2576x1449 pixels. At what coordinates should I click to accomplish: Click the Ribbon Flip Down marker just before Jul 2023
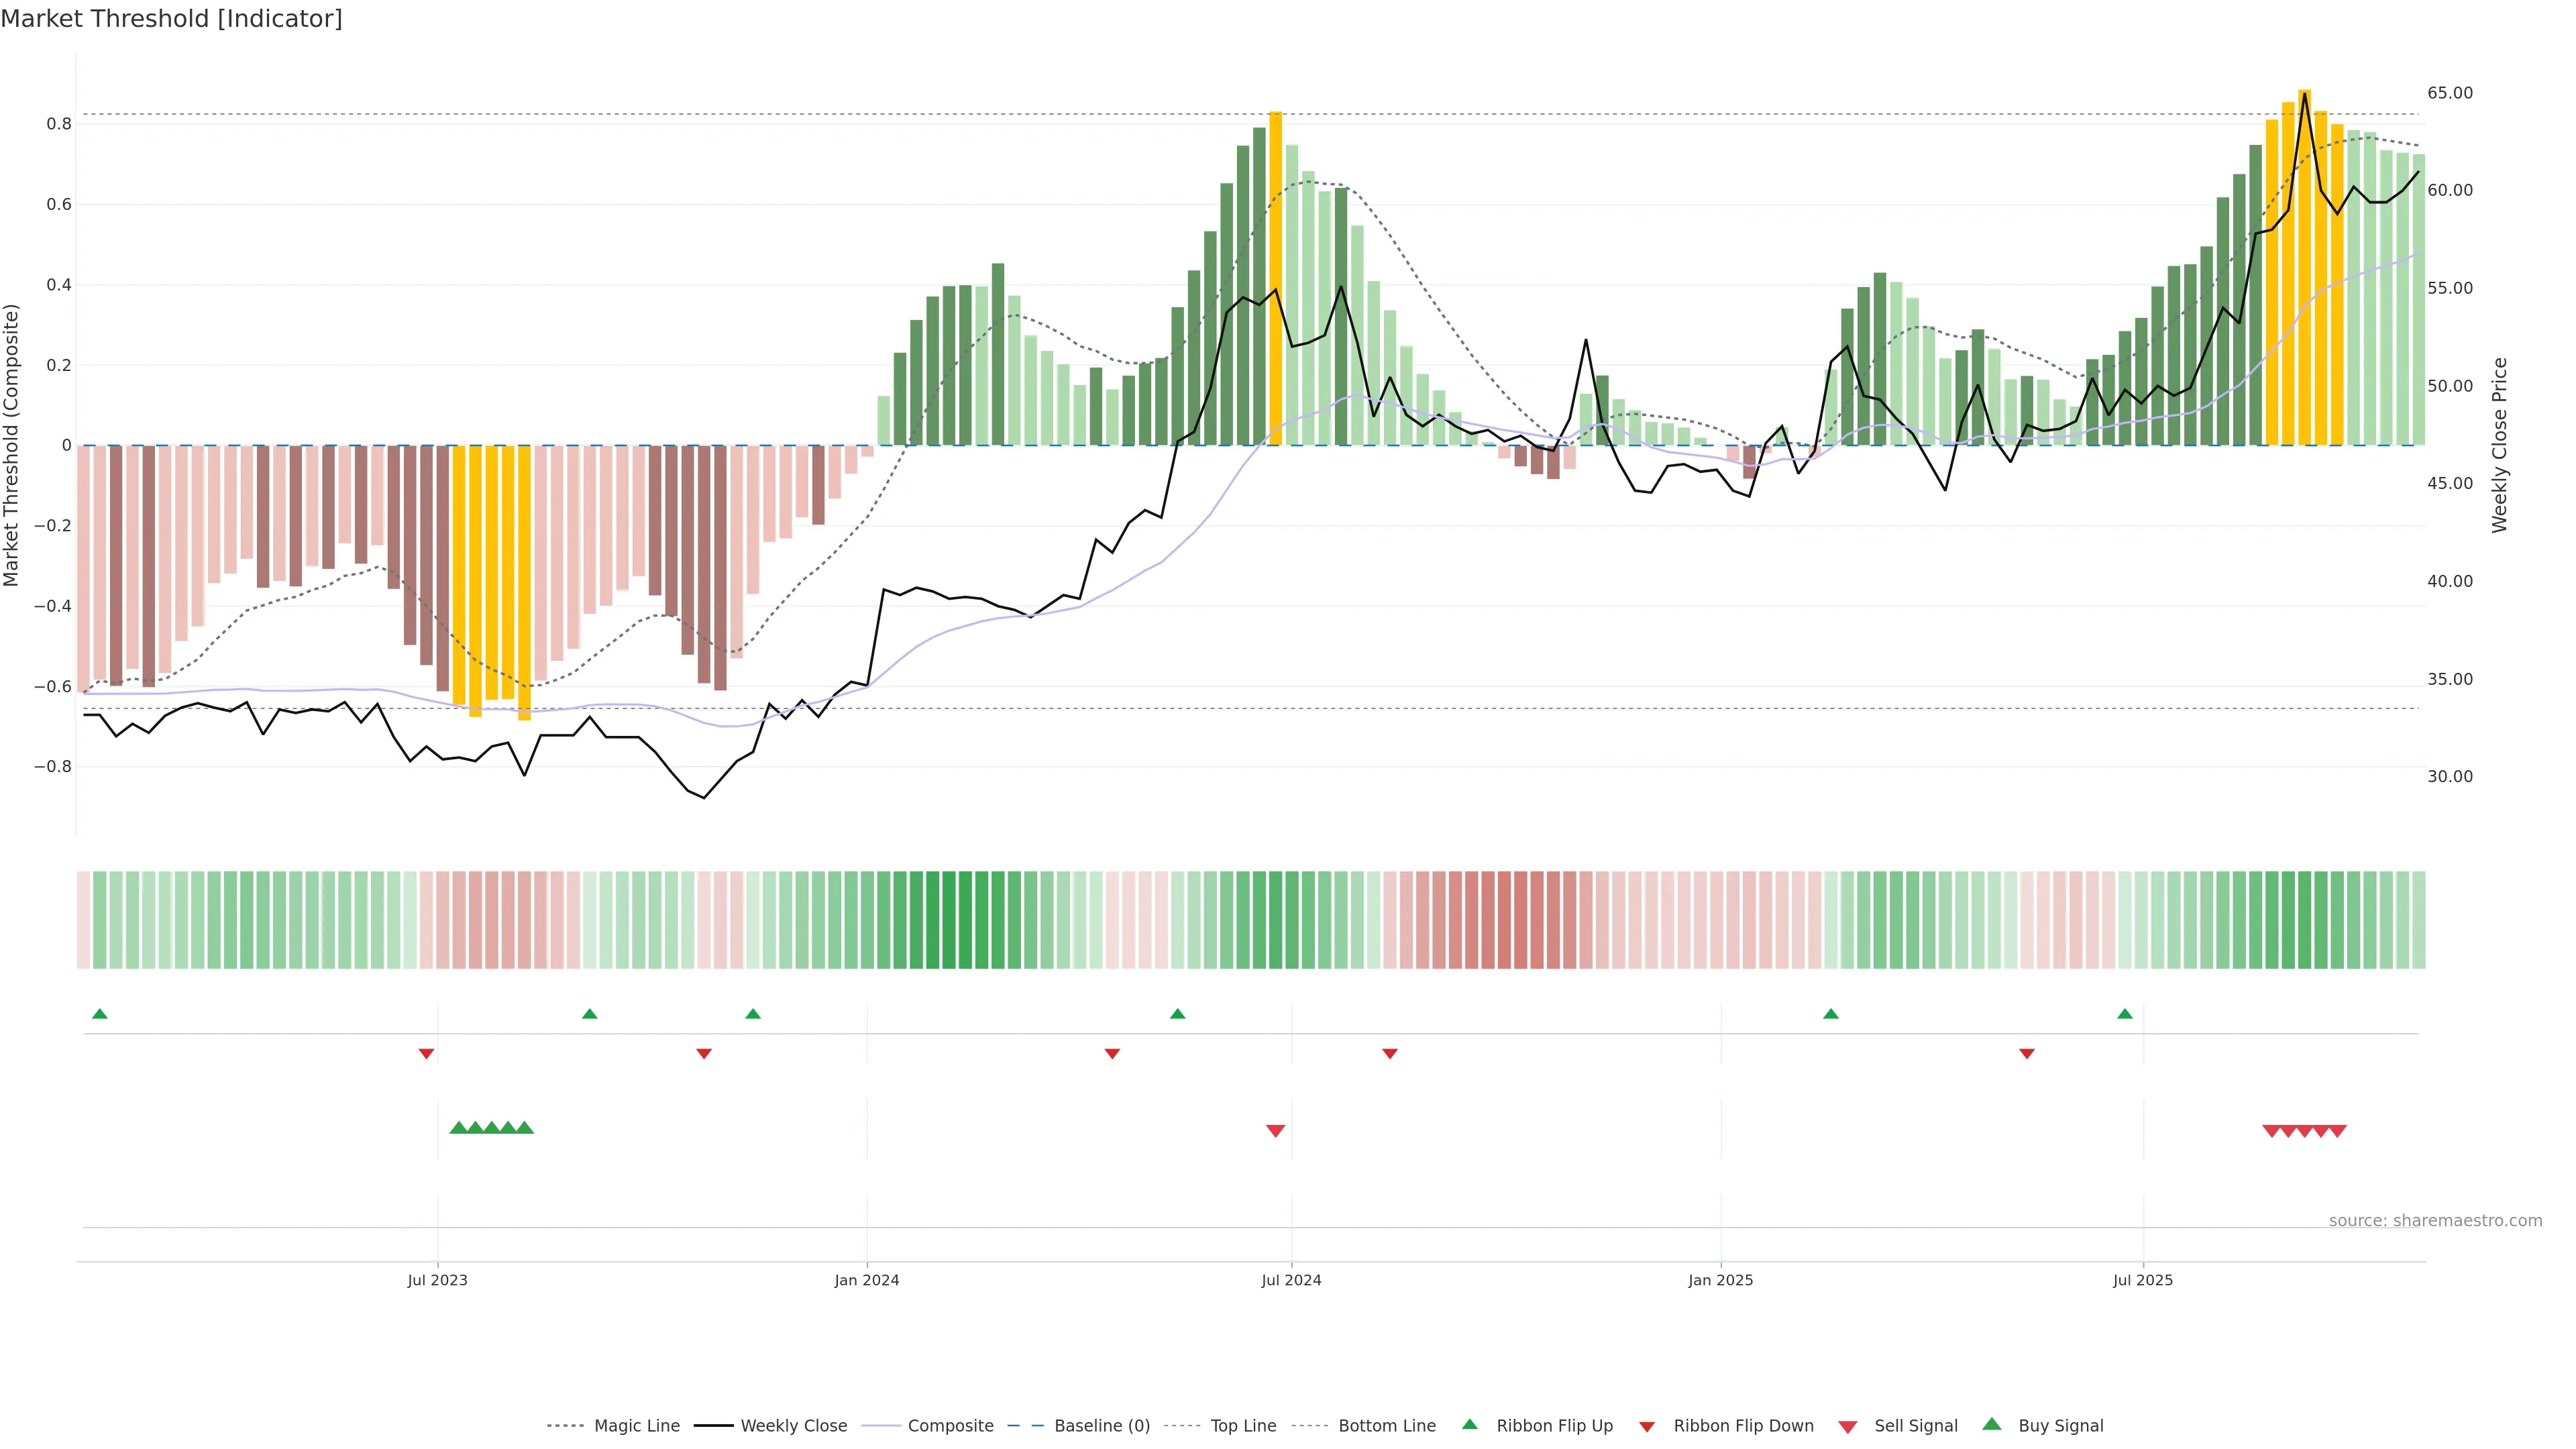tap(426, 1054)
